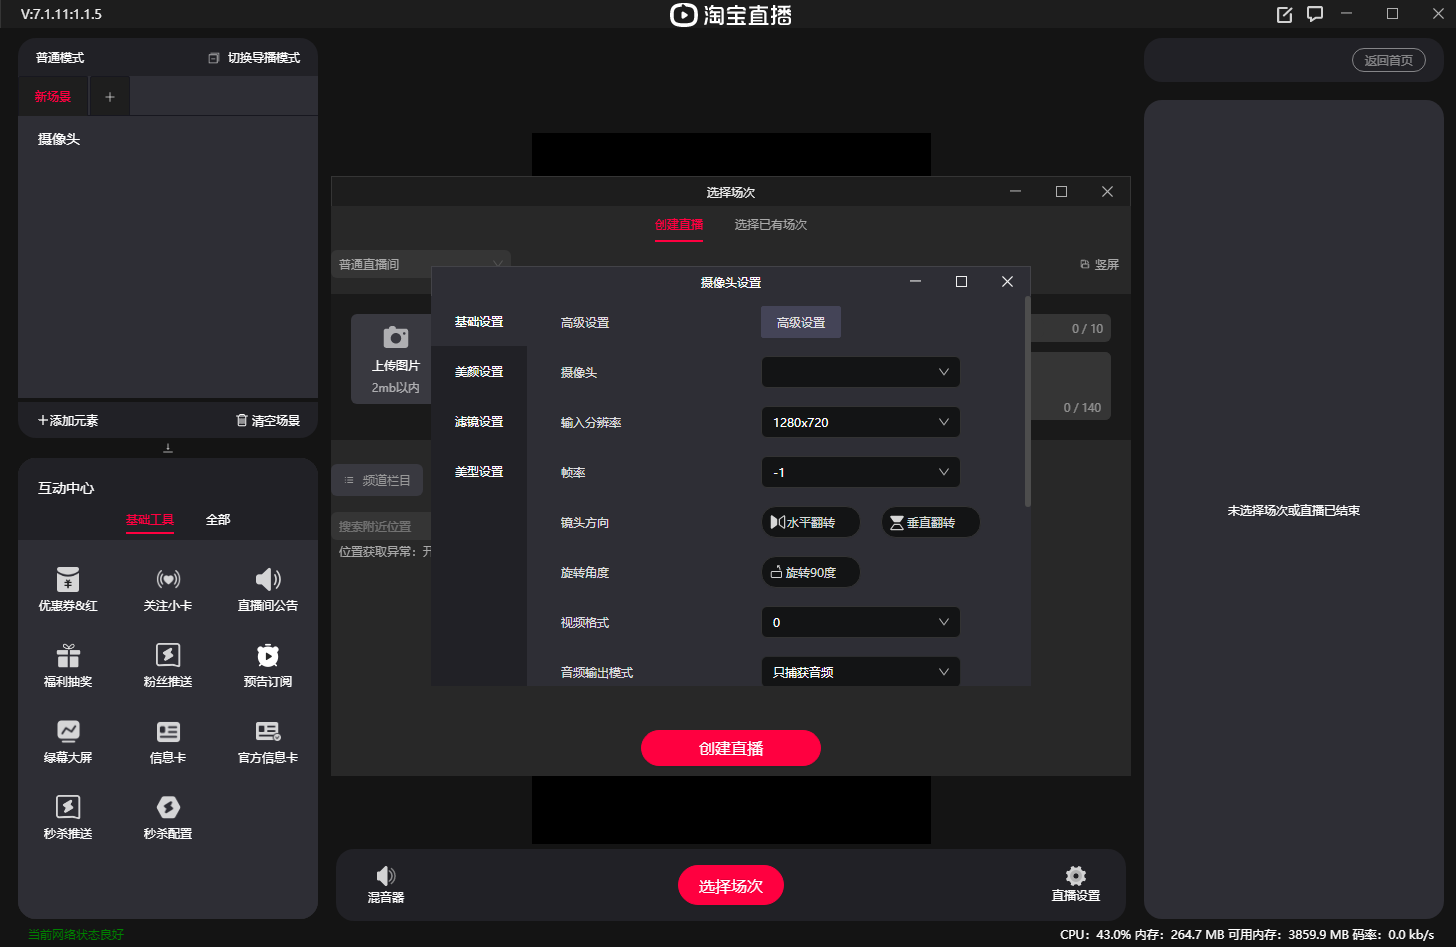Open 直播设置 live settings gear
The image size is (1456, 947).
click(x=1076, y=885)
